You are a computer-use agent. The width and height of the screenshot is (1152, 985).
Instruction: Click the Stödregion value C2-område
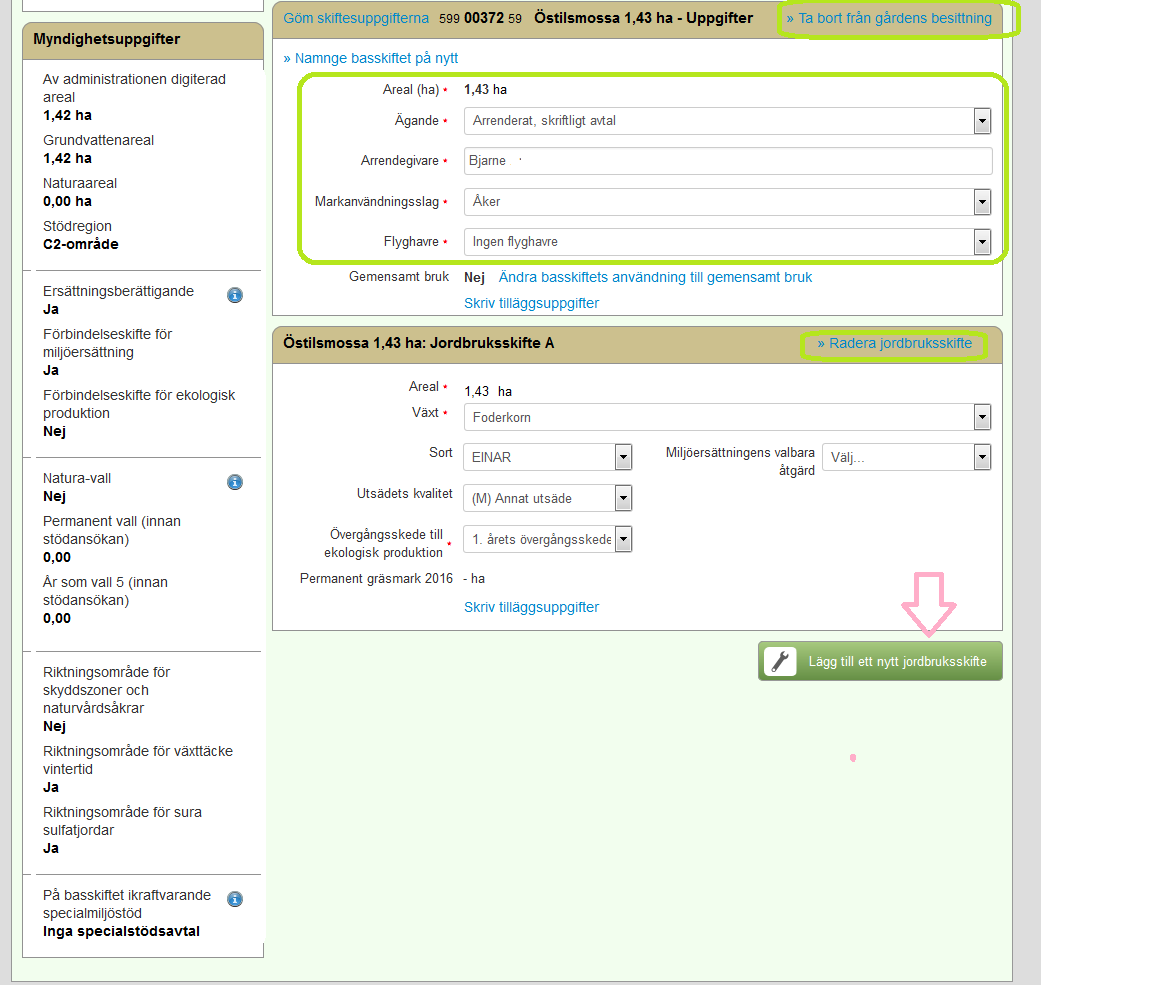coord(81,244)
